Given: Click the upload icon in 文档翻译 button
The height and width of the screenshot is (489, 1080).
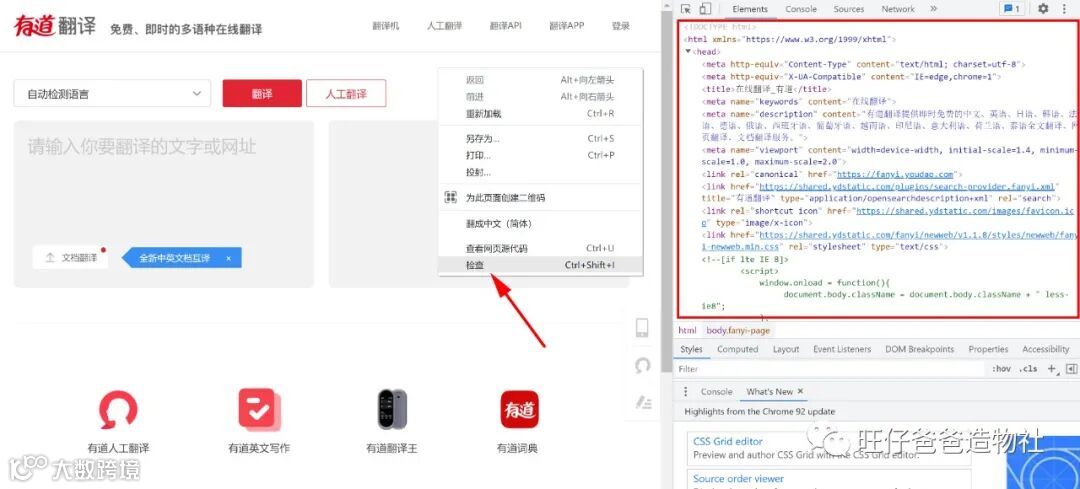Looking at the screenshot, I should (50, 258).
